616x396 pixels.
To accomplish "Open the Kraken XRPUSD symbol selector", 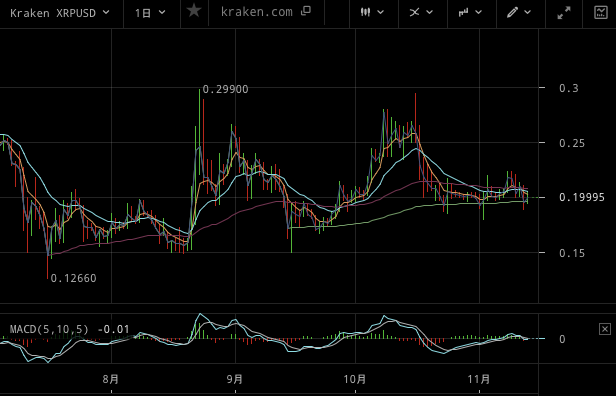I will click(x=60, y=13).
